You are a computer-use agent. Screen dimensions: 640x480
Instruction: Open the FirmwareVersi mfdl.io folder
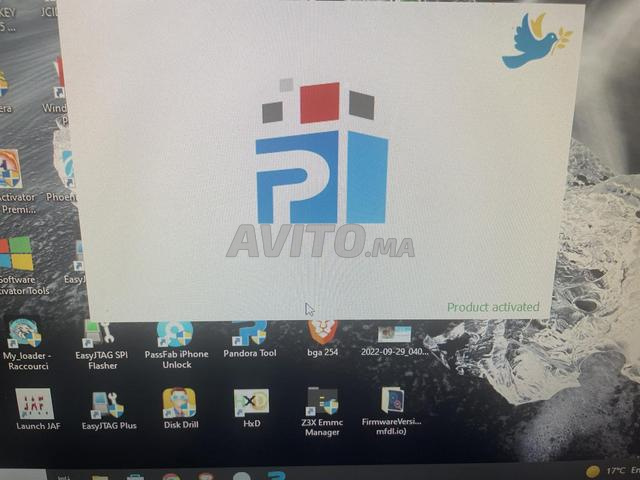pos(392,411)
